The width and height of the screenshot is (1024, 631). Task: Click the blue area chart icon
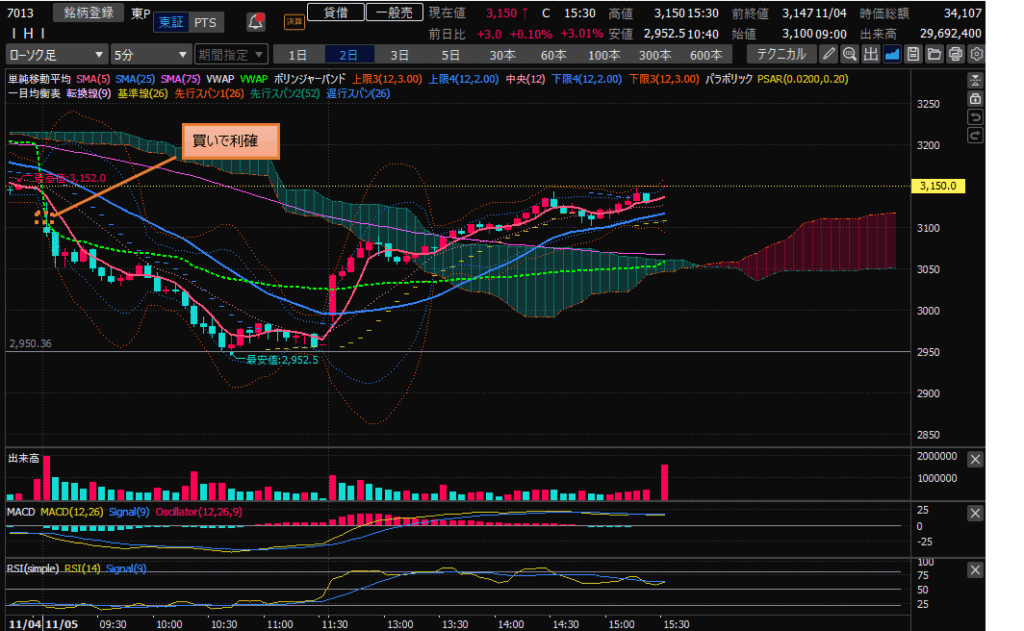(892, 54)
